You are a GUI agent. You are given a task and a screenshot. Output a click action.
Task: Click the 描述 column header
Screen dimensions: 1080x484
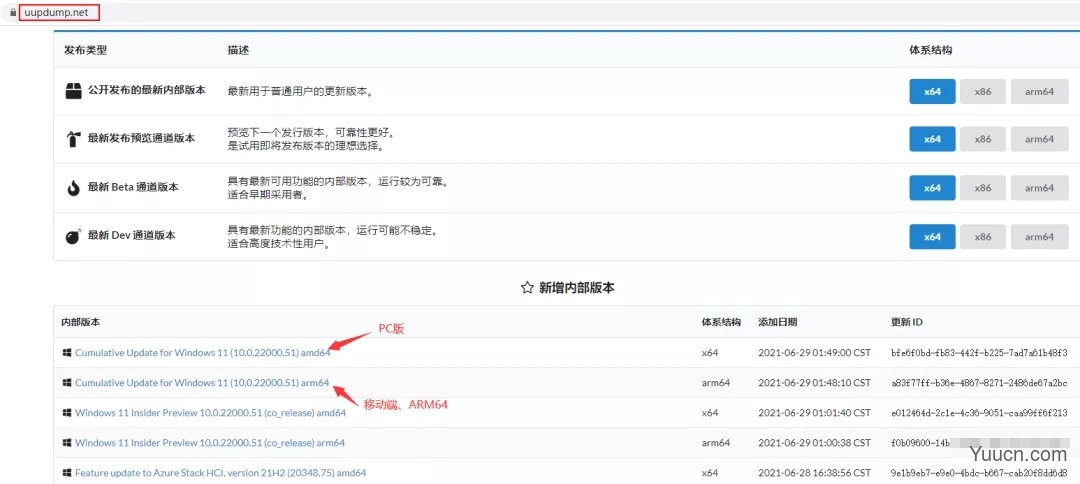(x=238, y=50)
